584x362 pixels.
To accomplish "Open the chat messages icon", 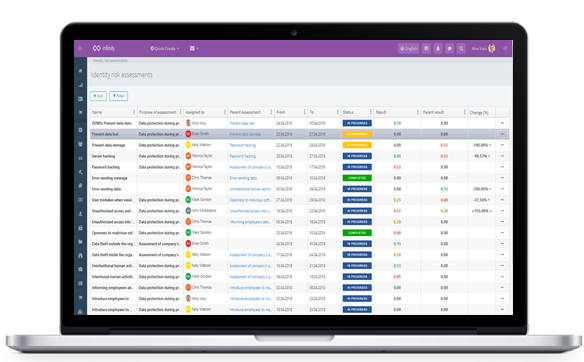I will point(450,48).
